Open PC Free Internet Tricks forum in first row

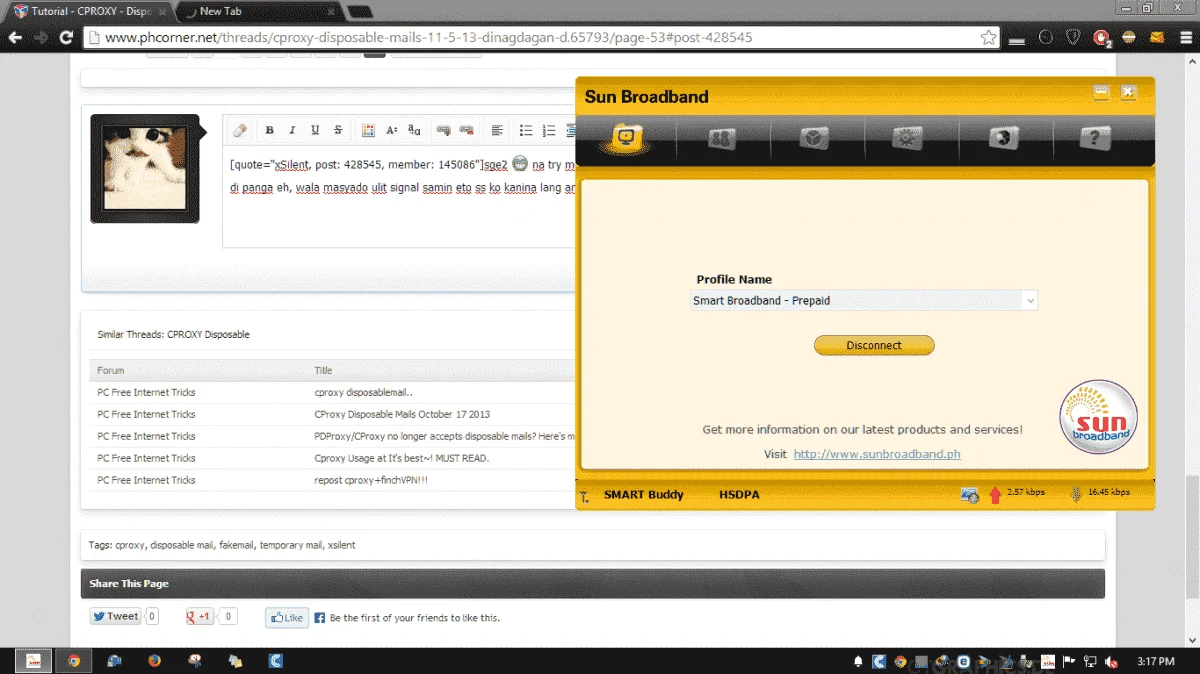[146, 392]
